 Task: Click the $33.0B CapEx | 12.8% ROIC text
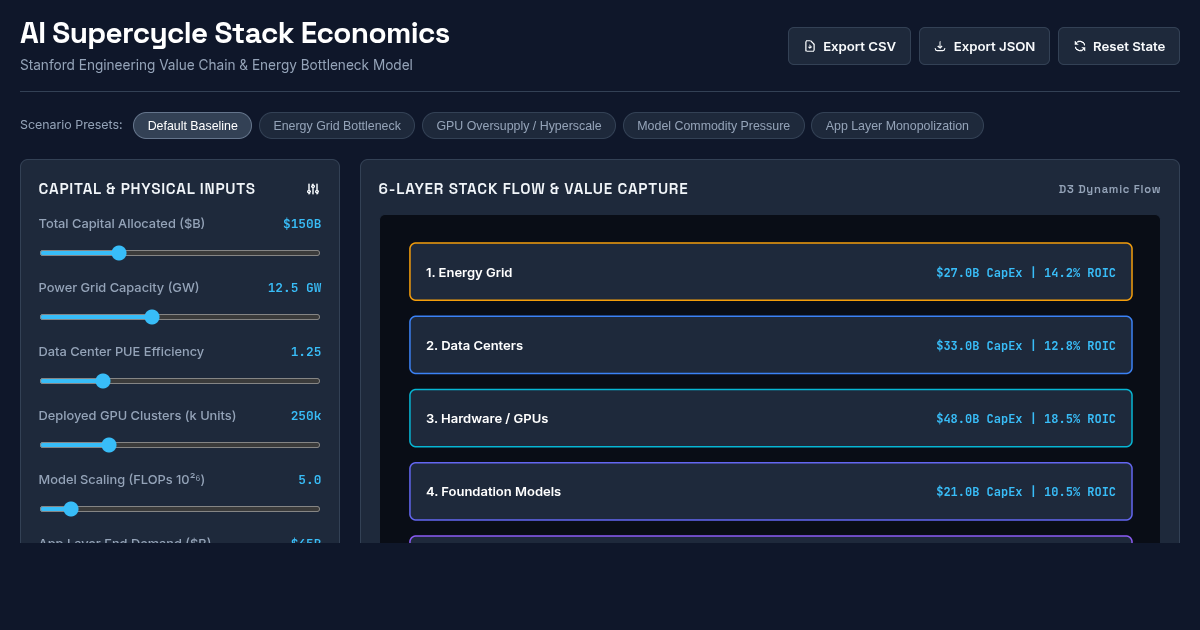[x=1026, y=346]
